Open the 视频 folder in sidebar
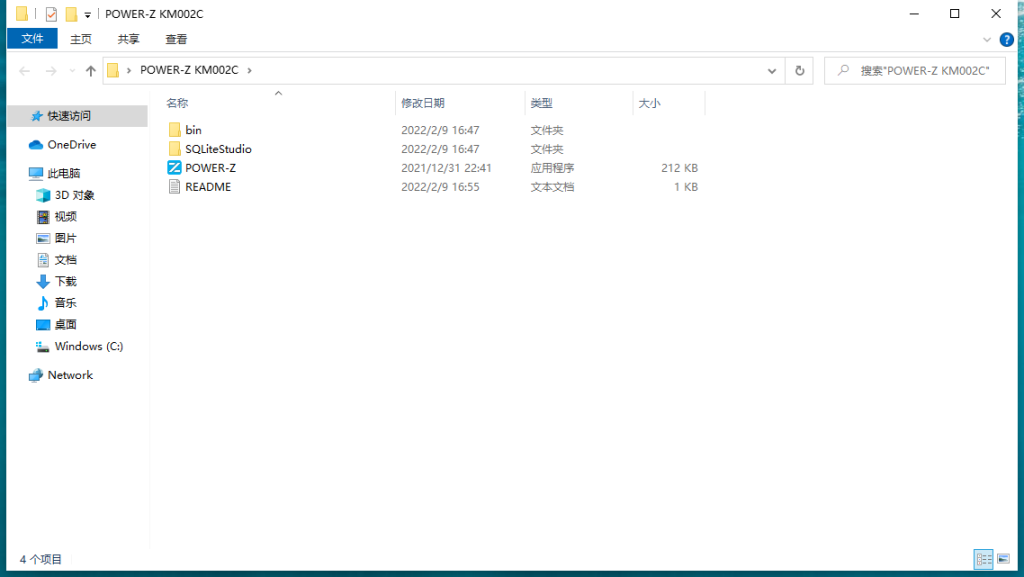 coord(57,217)
